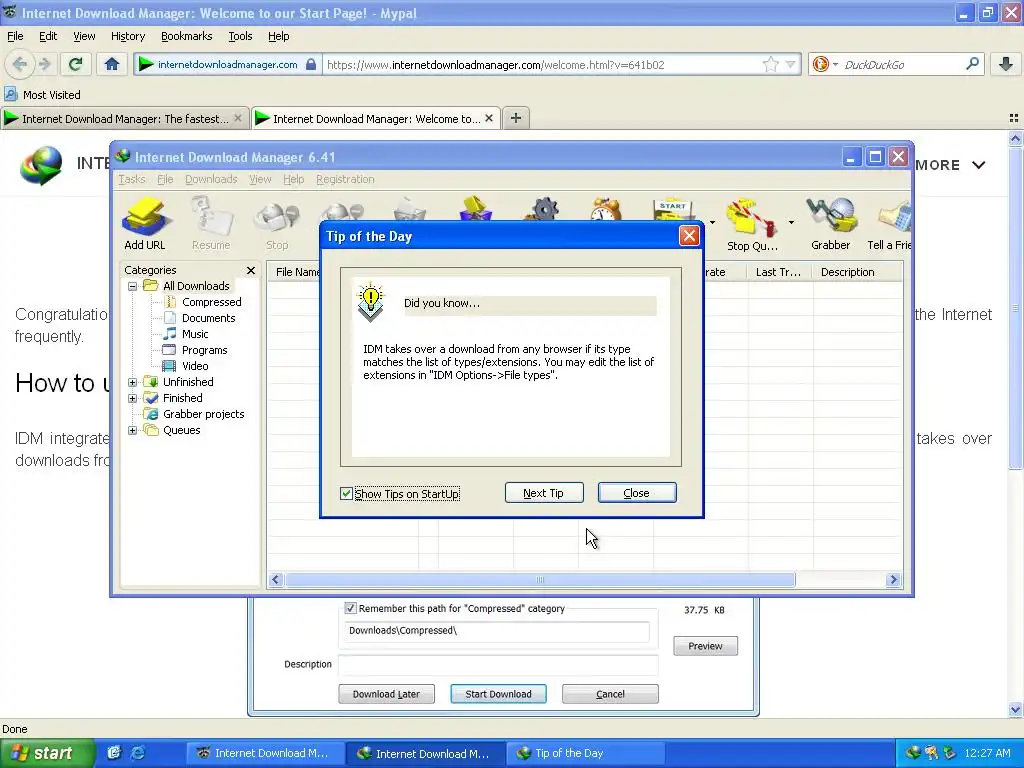Viewport: 1024px width, 768px height.
Task: Expand the Unfinished tree node
Action: [x=133, y=382]
